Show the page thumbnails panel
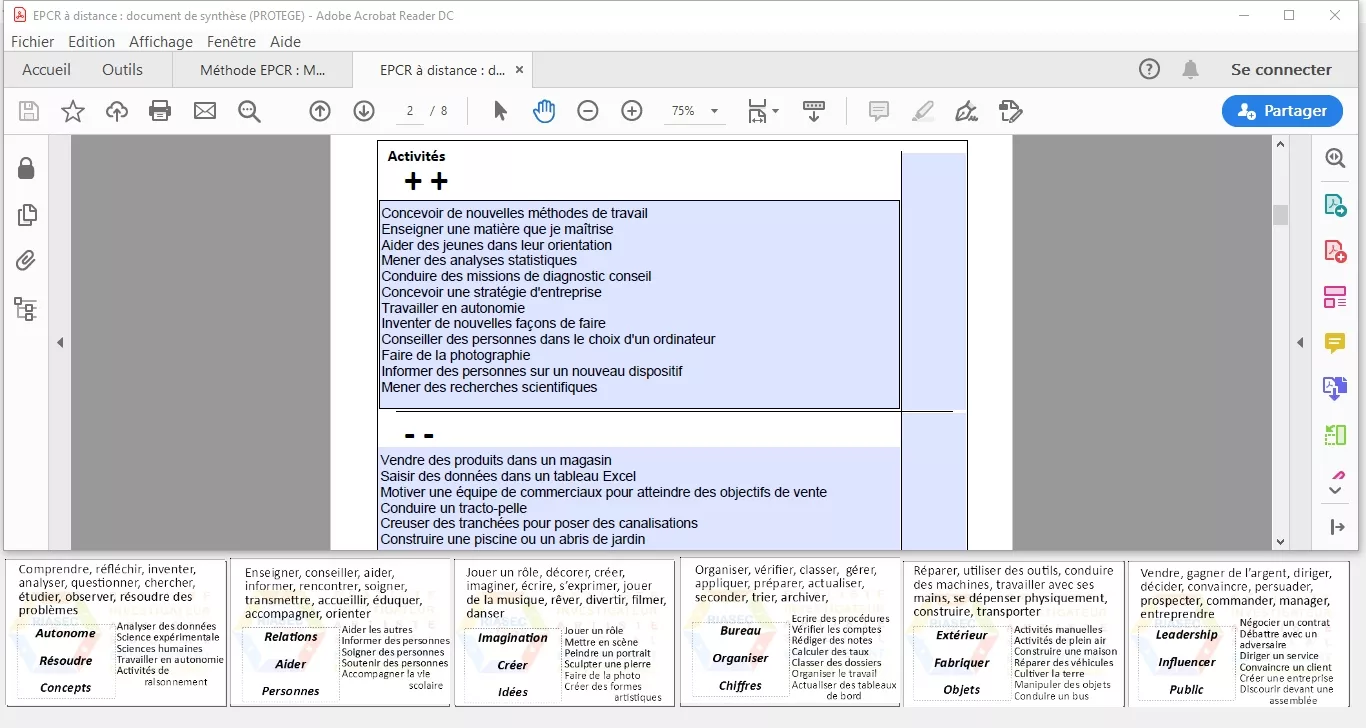 pyautogui.click(x=27, y=214)
